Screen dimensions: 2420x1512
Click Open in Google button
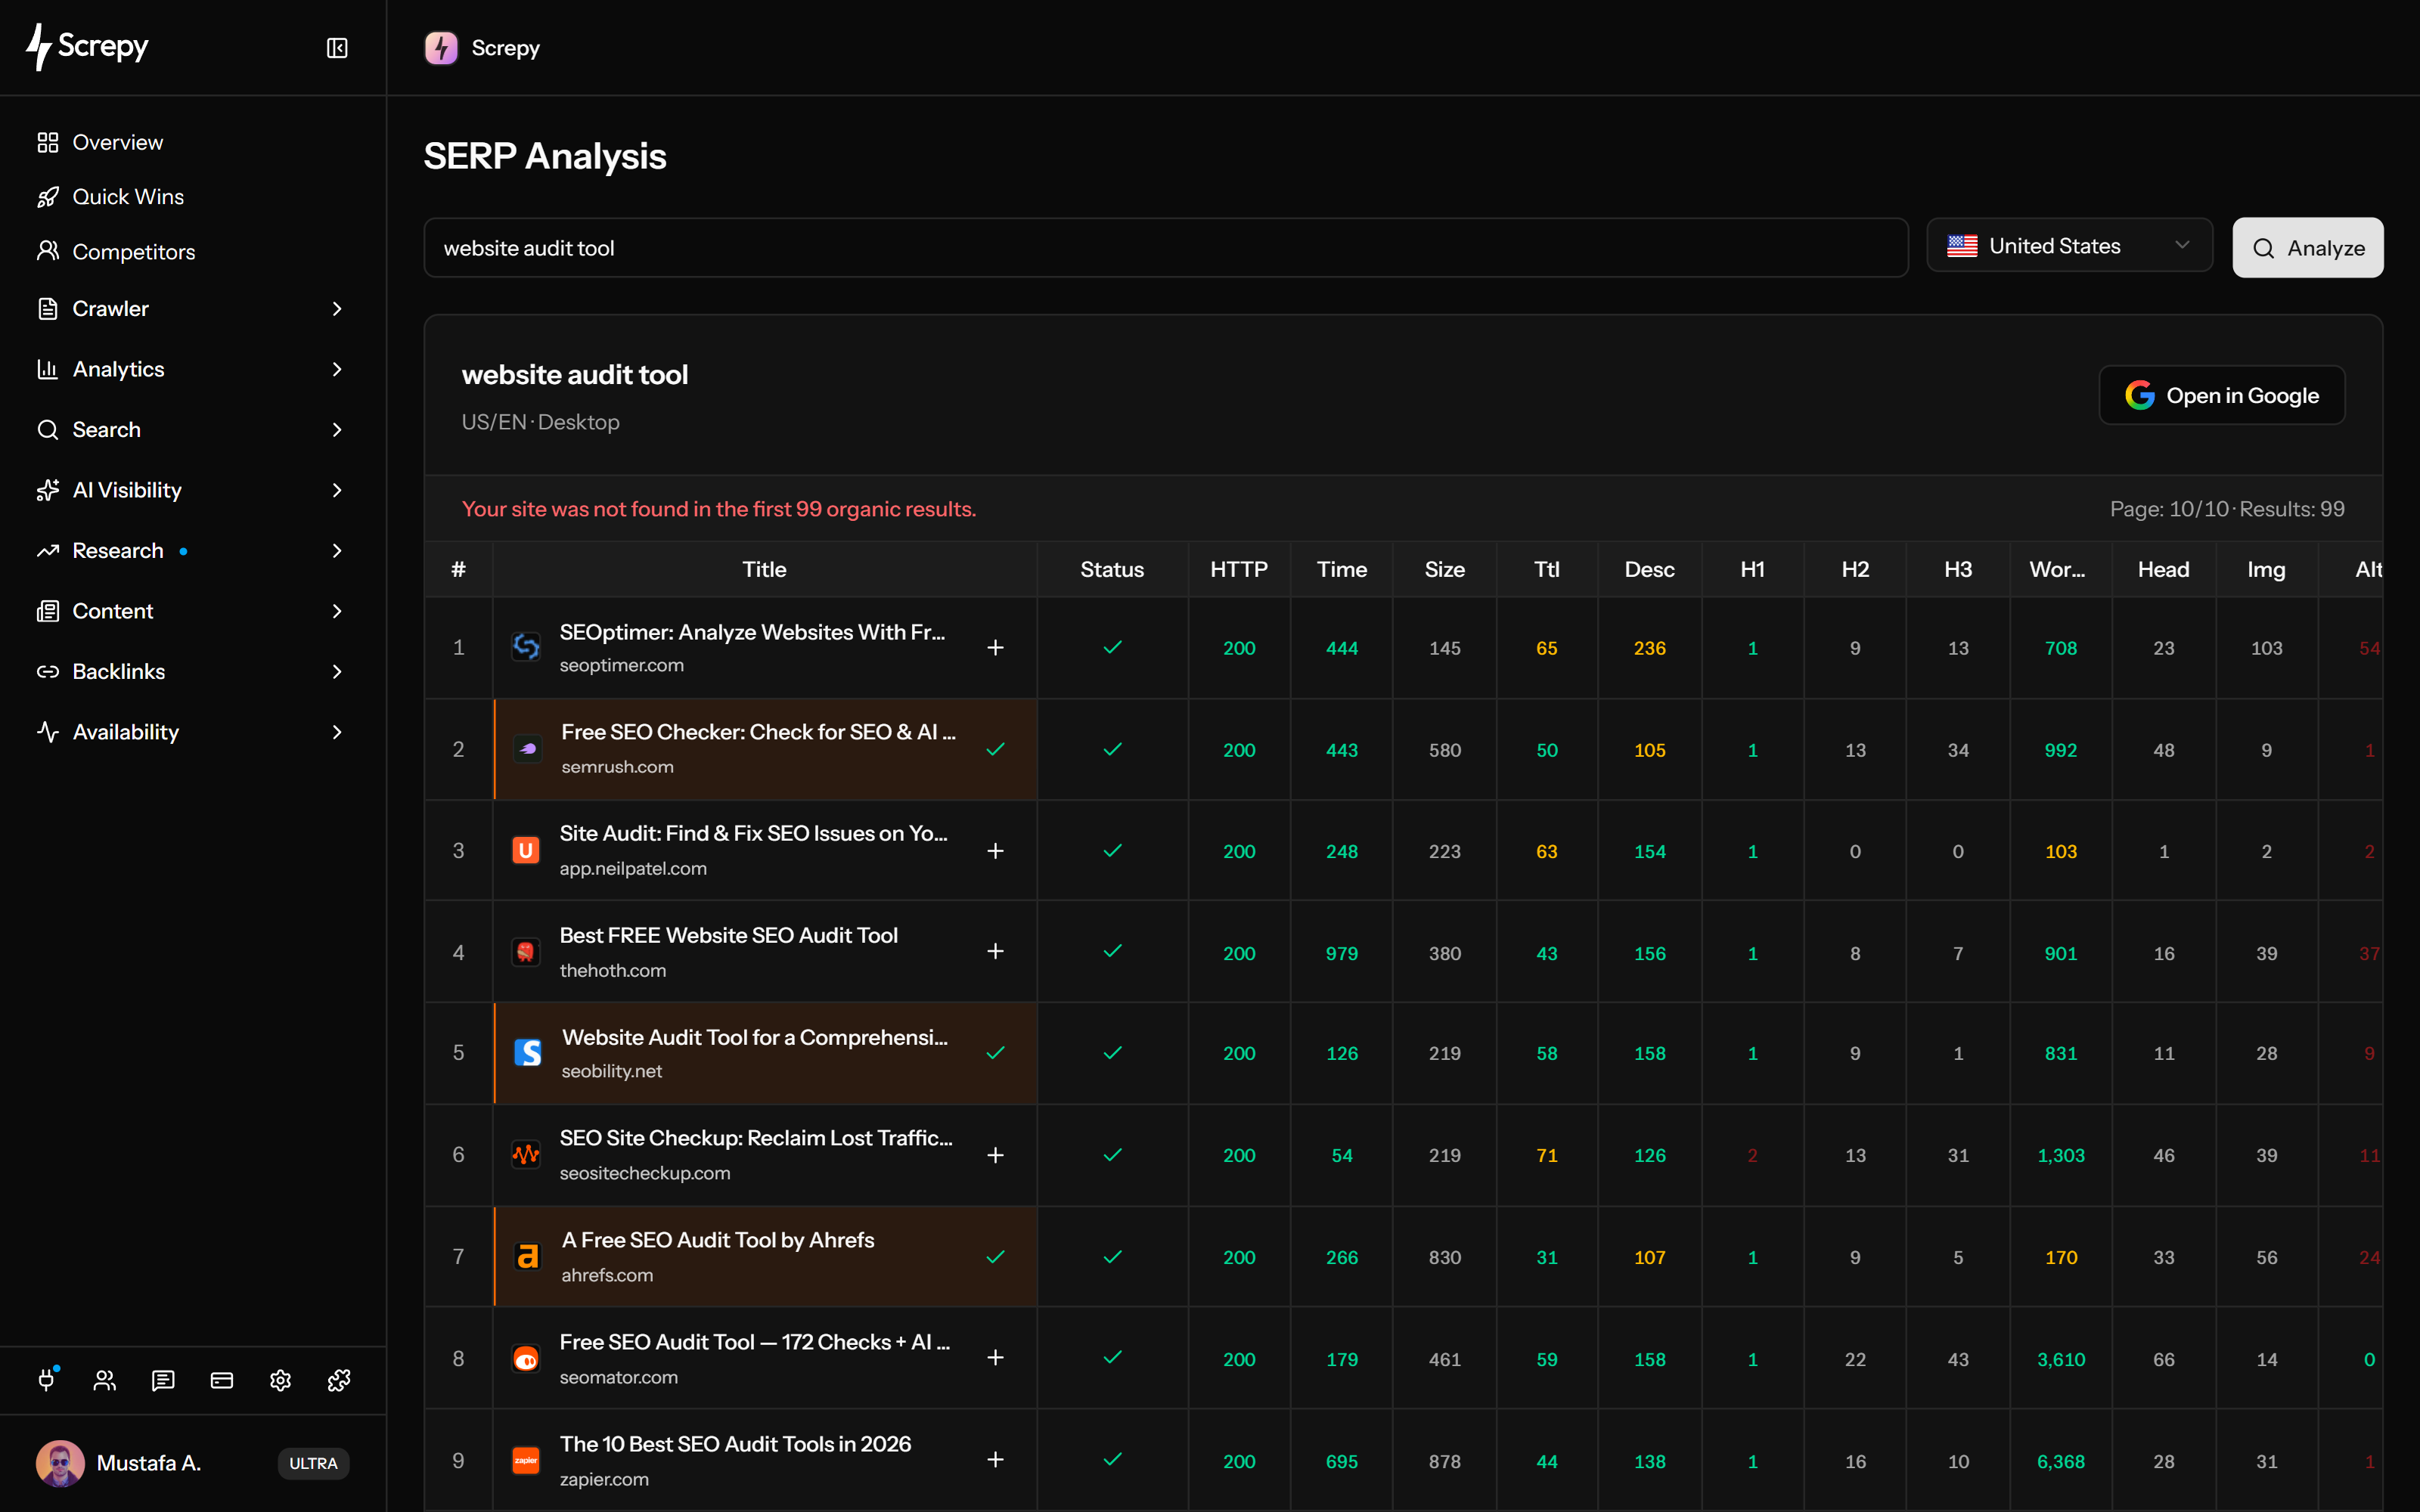coord(2222,396)
